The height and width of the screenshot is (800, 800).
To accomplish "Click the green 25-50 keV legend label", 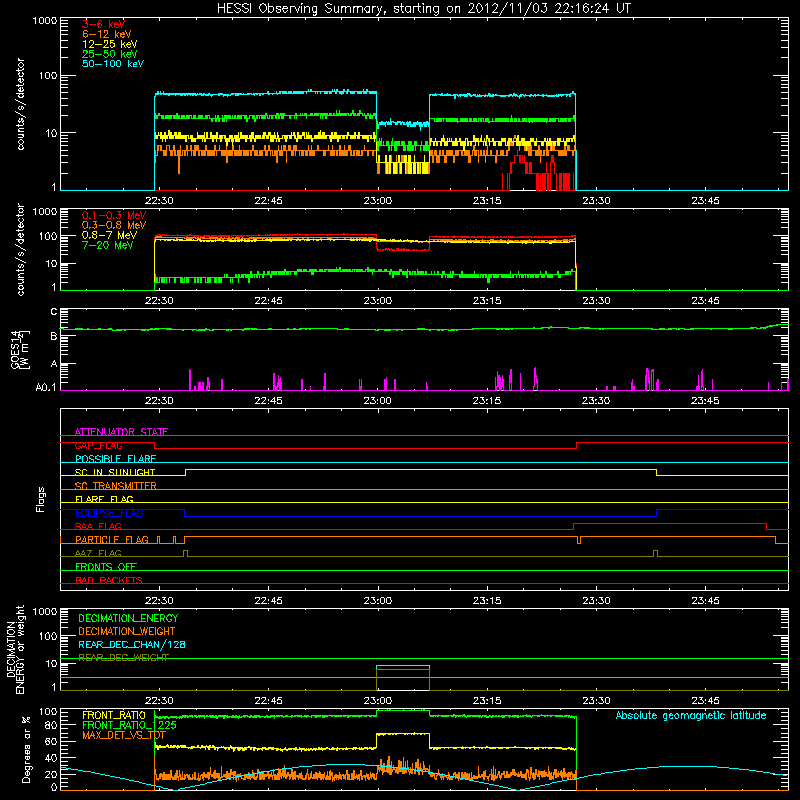I will click(x=109, y=54).
